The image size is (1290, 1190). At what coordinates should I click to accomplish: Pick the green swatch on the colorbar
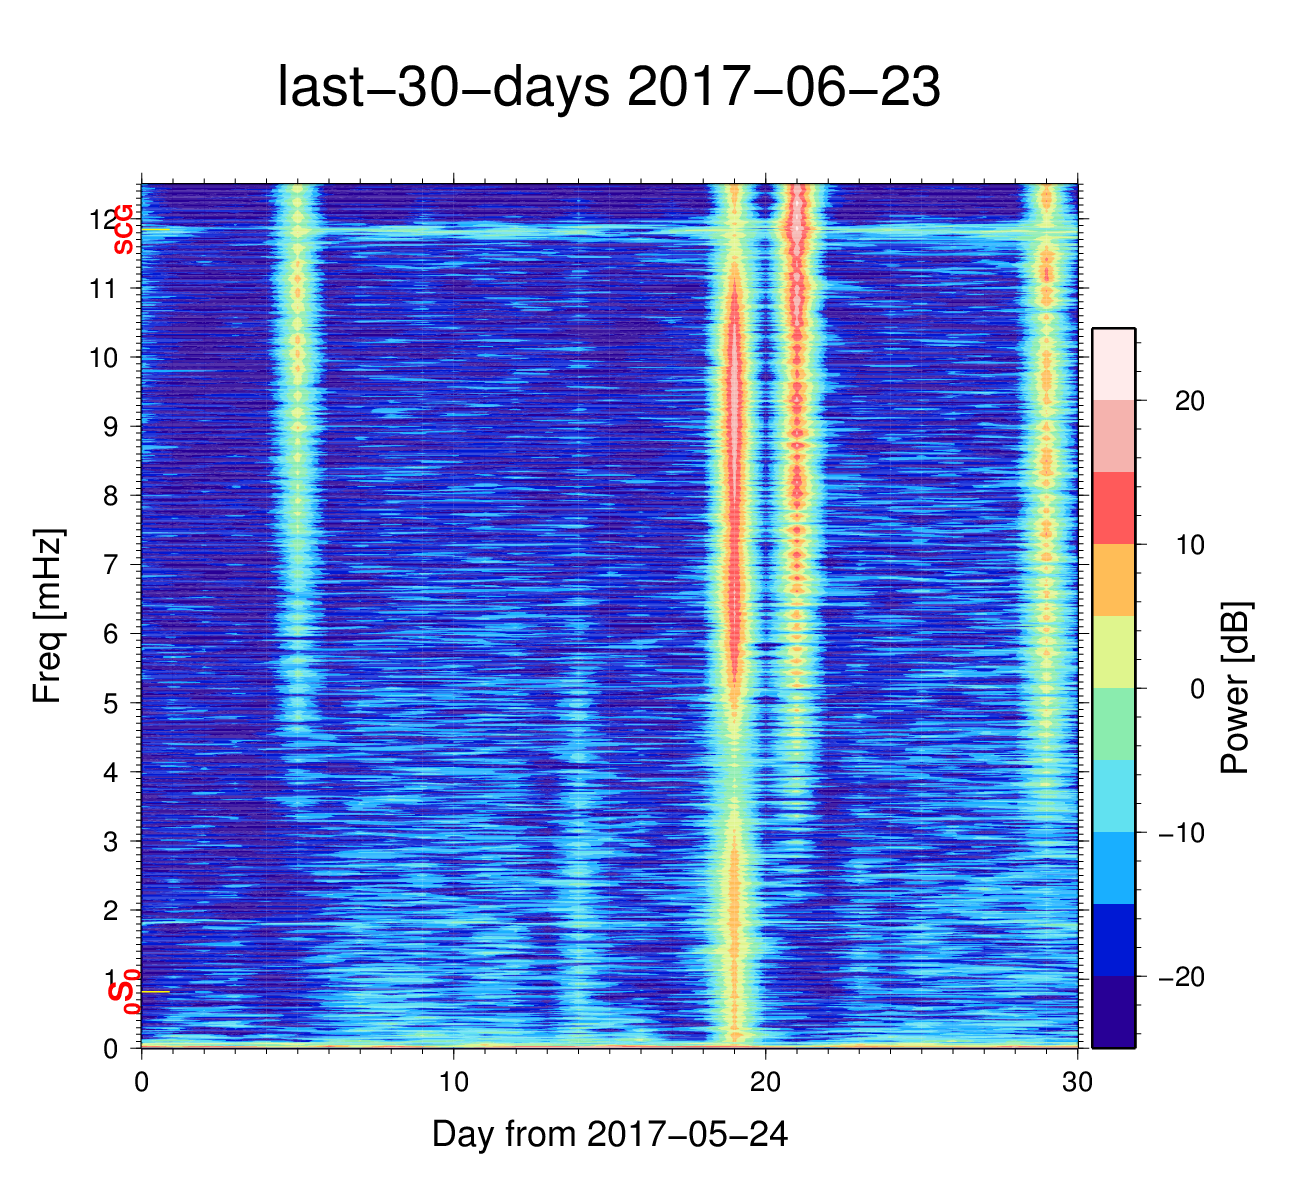tap(1113, 724)
